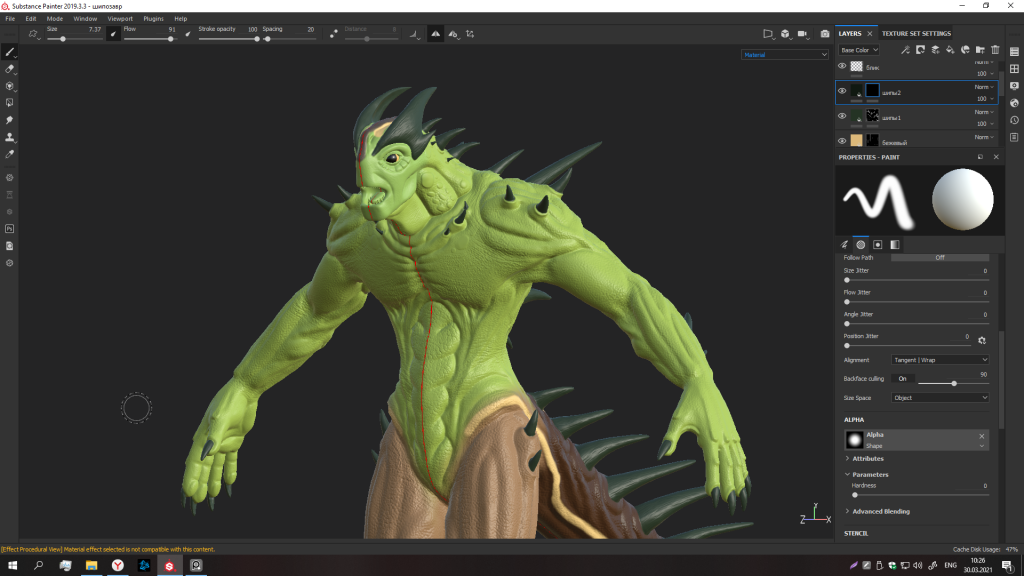Toggle flow pen pressure icon

(188, 34)
